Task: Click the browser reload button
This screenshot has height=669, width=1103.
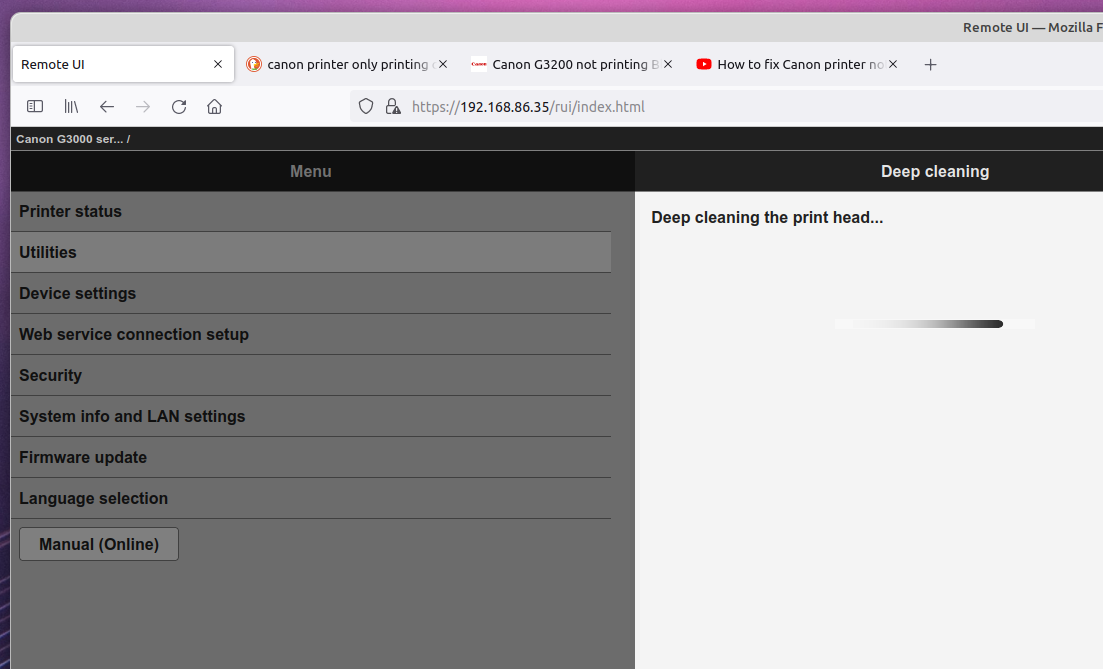Action: tap(179, 106)
